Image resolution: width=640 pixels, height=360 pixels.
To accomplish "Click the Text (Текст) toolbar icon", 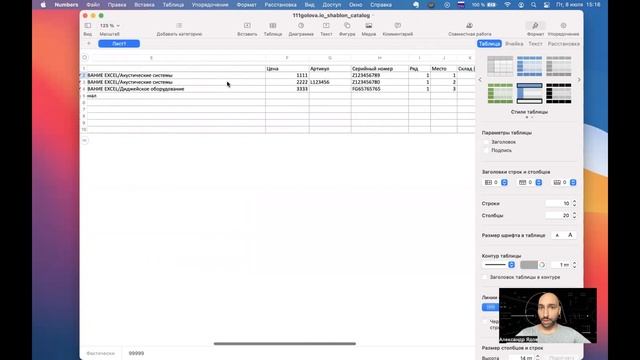I will click(x=326, y=26).
